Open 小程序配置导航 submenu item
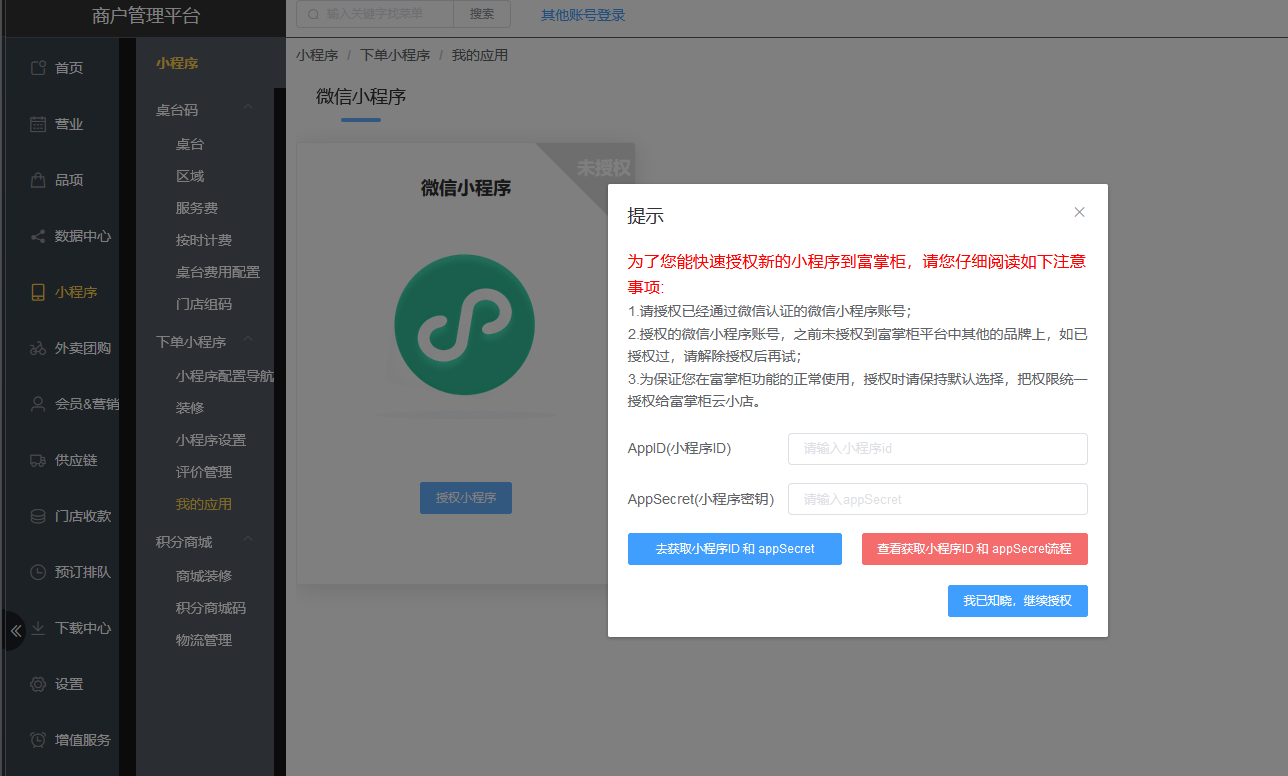The width and height of the screenshot is (1288, 776). click(225, 376)
